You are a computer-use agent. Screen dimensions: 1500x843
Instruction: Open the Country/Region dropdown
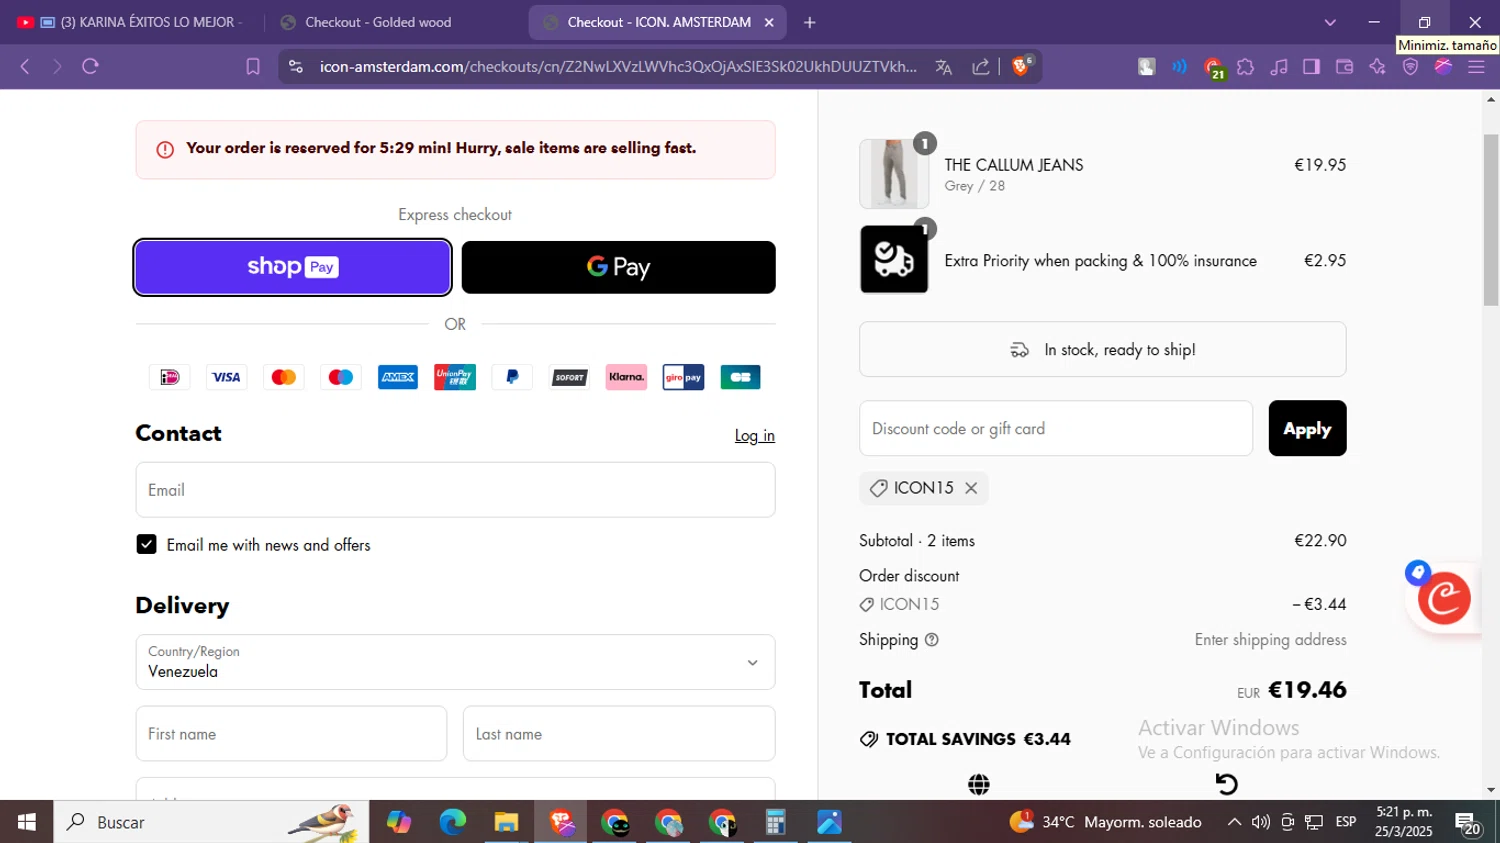coord(455,662)
